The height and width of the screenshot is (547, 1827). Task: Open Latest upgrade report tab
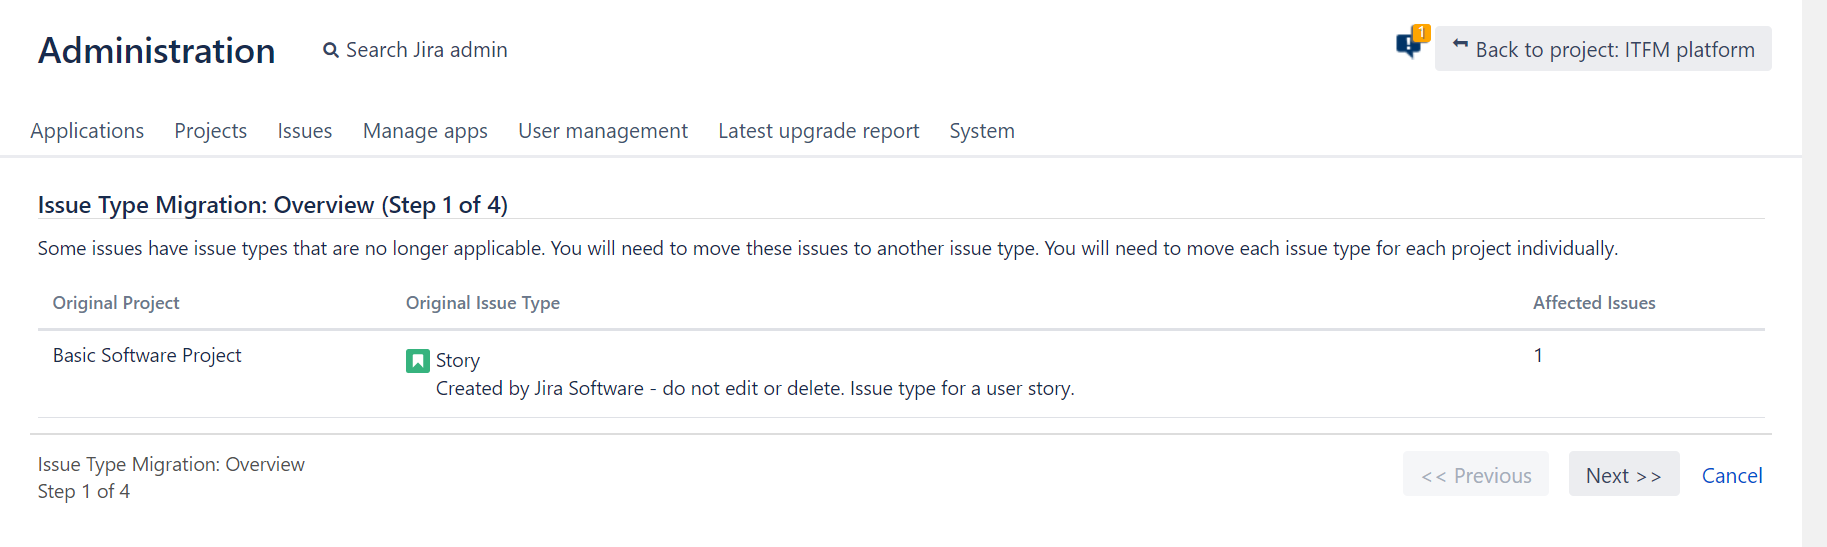[818, 131]
